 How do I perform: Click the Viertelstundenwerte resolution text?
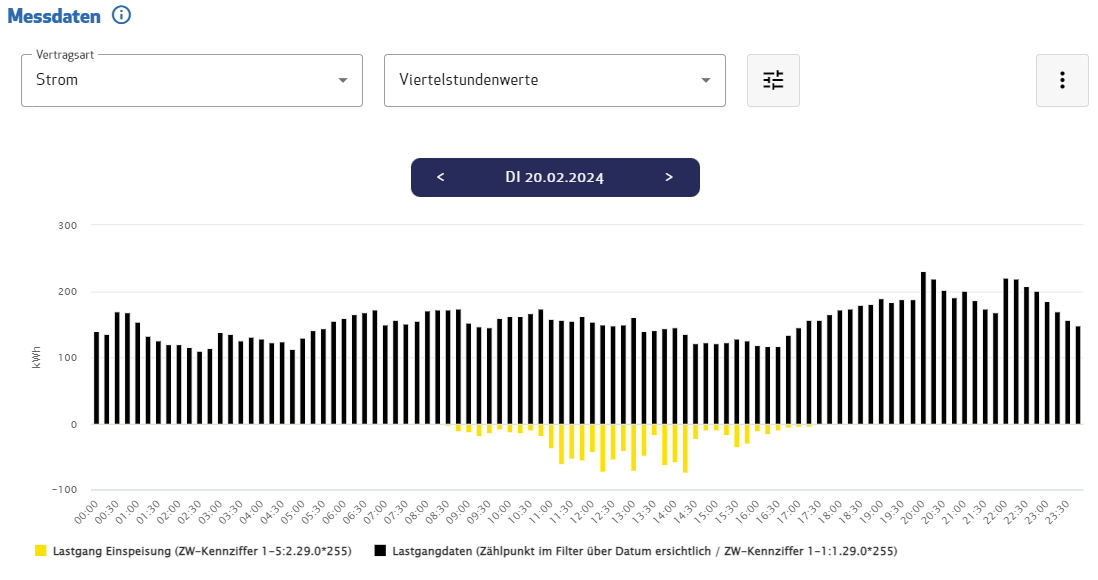(x=468, y=80)
